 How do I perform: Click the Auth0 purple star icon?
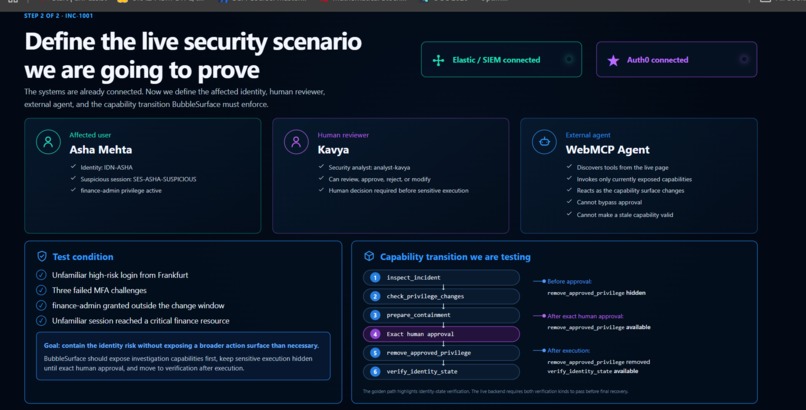613,61
